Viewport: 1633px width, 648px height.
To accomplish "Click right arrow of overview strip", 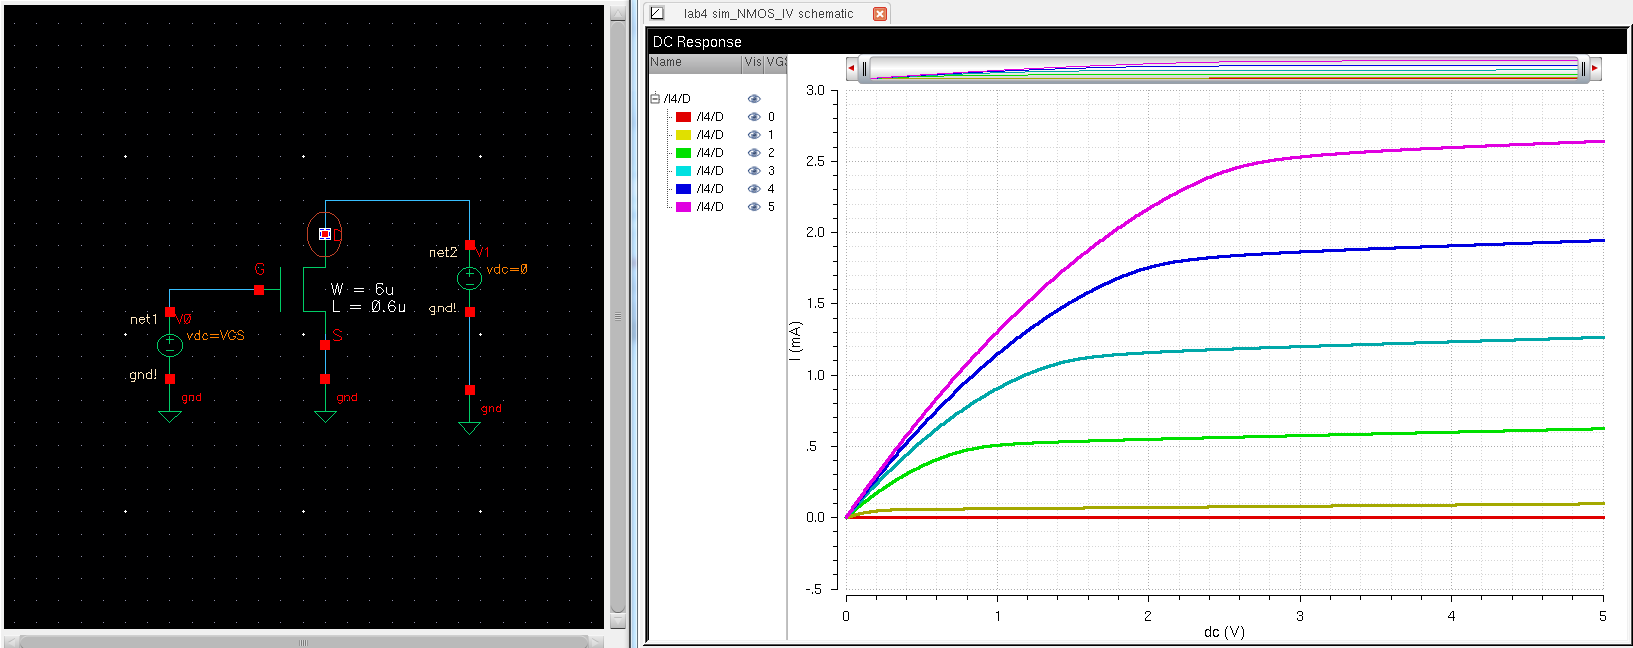I will [x=1595, y=68].
